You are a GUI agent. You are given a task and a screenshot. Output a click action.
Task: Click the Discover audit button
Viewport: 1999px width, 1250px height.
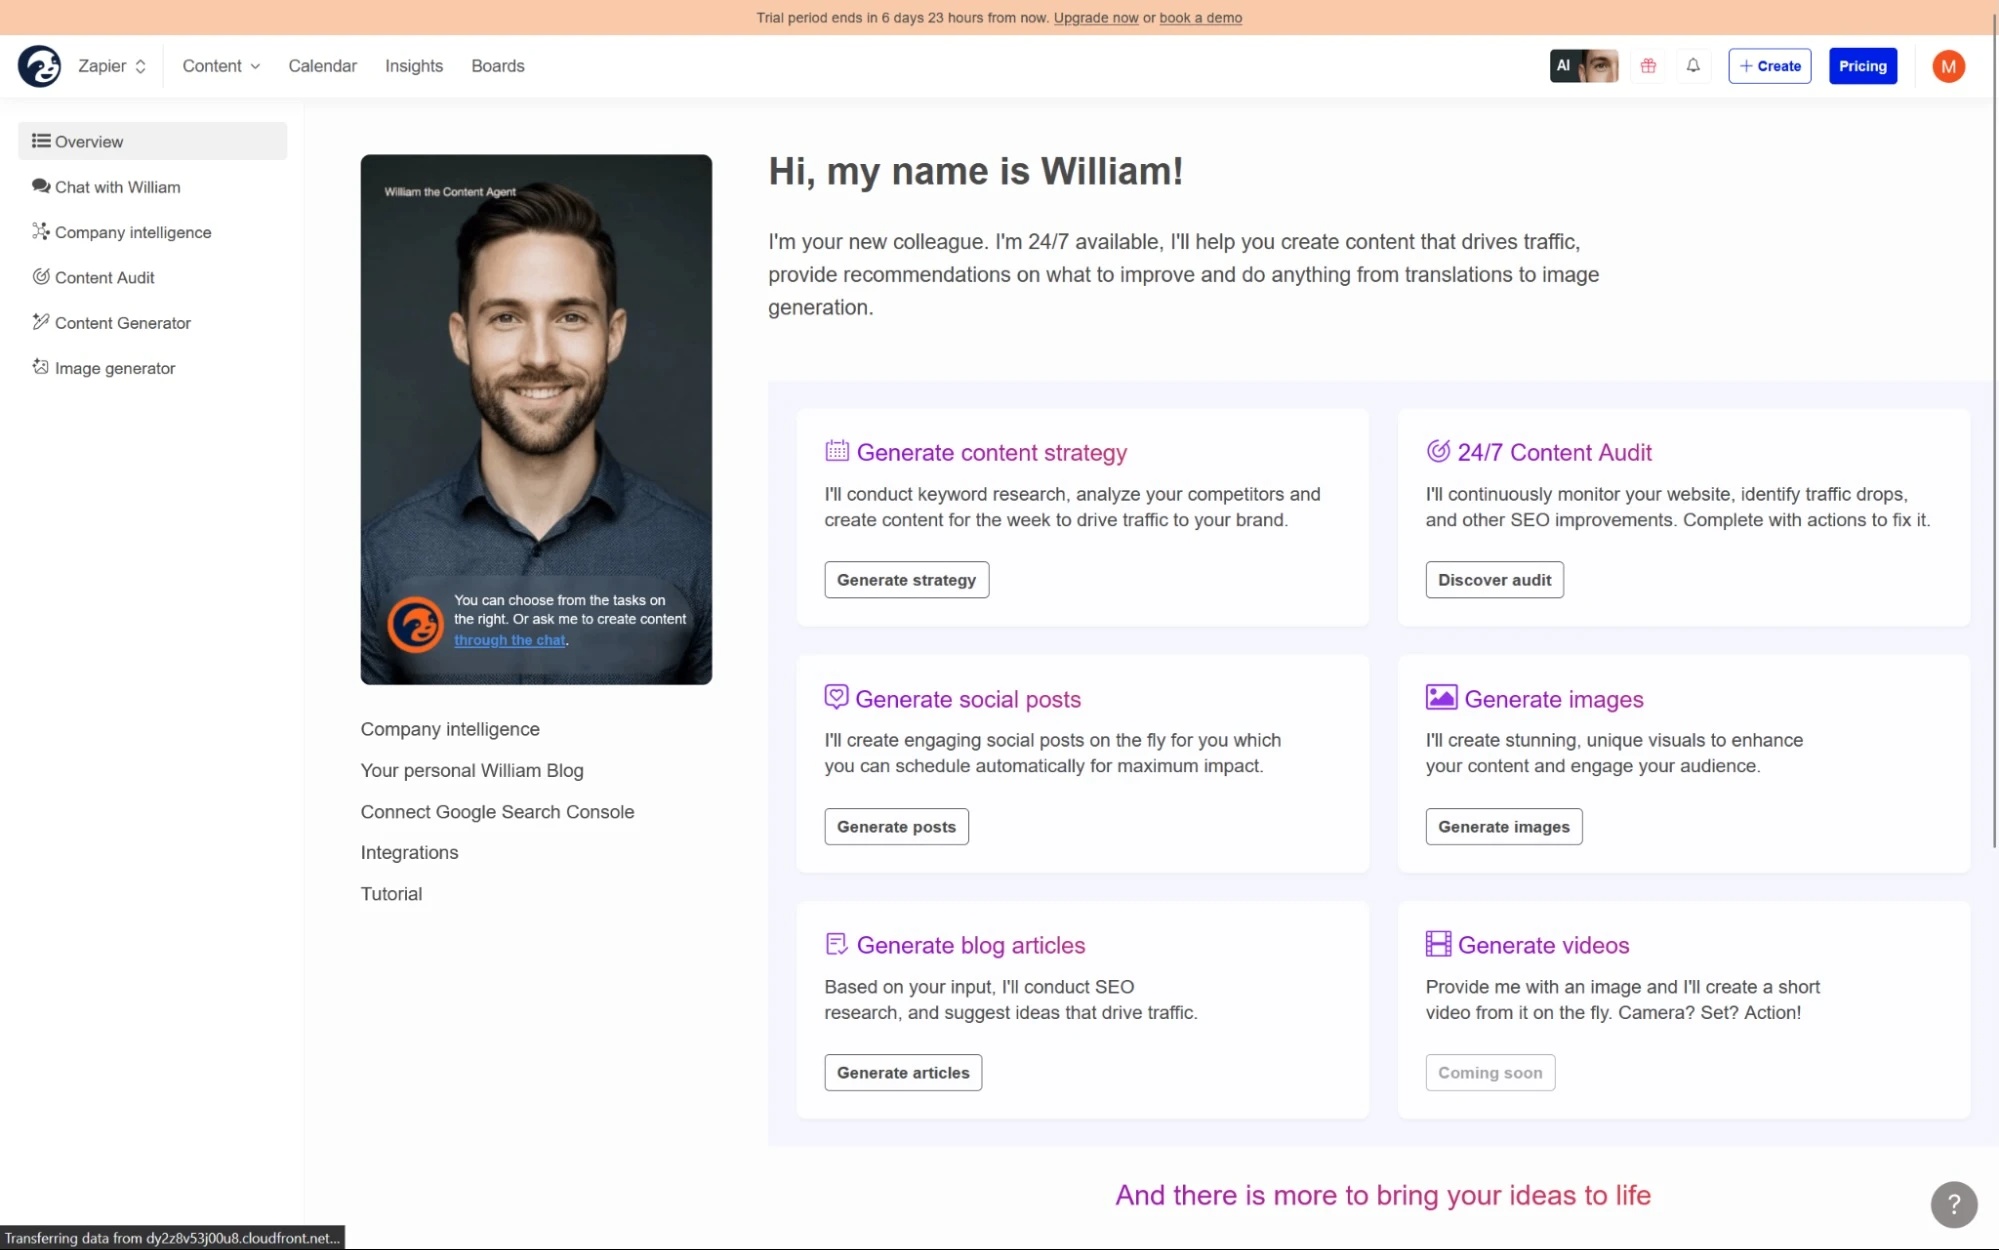(1493, 579)
